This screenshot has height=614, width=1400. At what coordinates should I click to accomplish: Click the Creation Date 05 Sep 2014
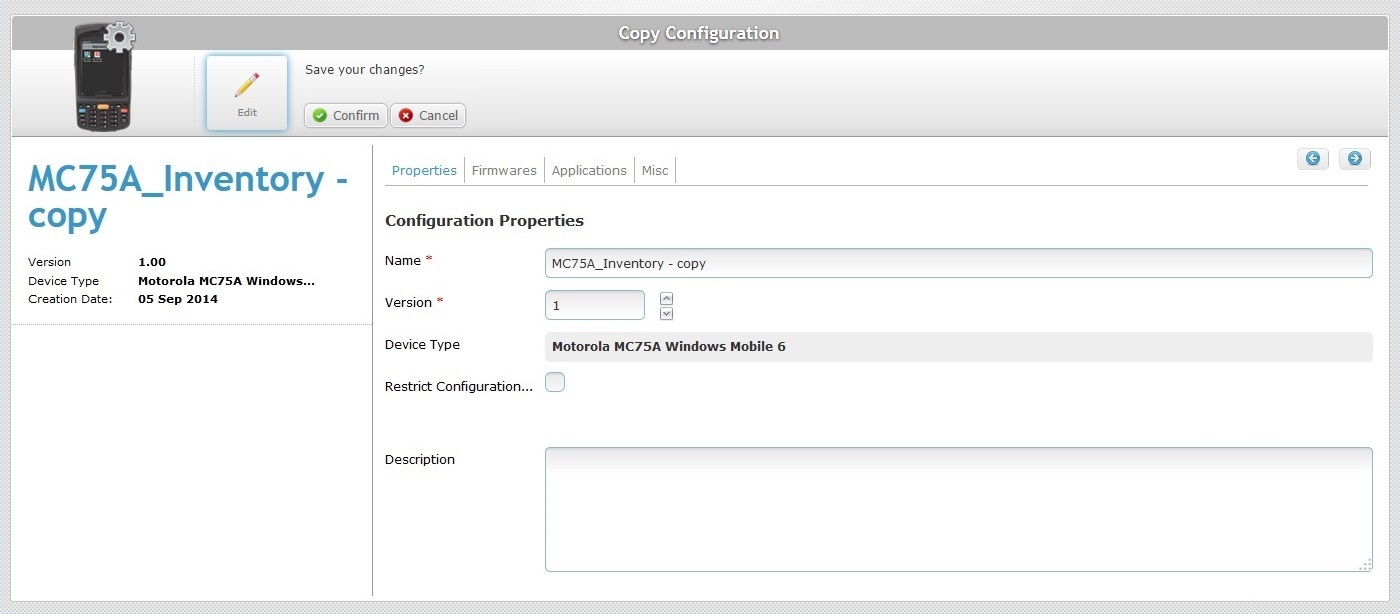tap(178, 299)
